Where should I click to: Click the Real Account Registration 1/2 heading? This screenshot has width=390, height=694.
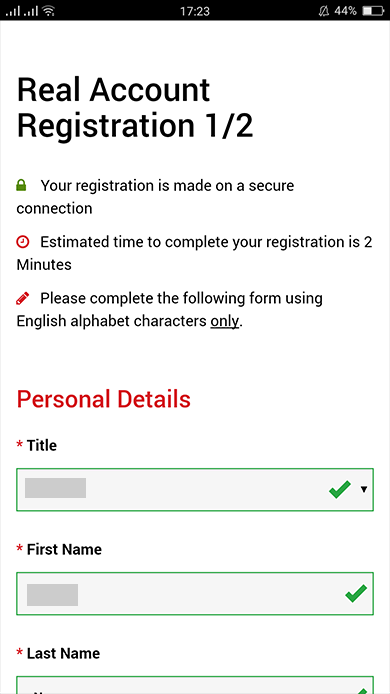click(x=135, y=108)
